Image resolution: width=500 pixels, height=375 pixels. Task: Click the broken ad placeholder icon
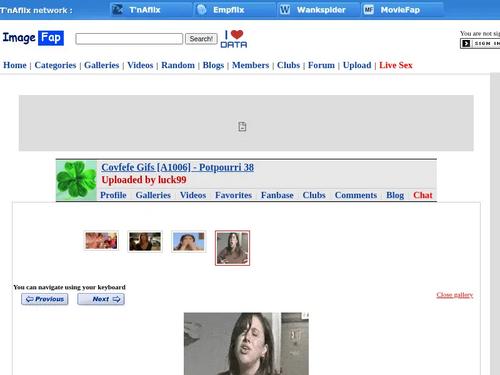pos(242,127)
